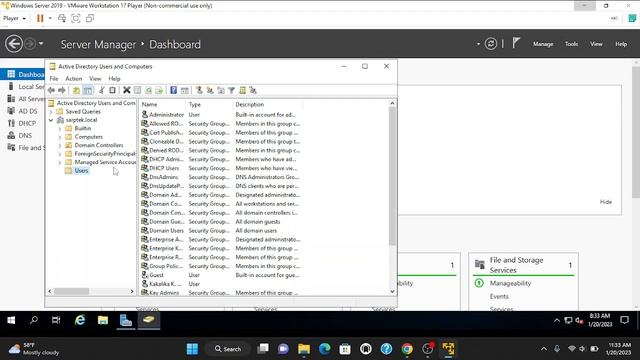Click the Up one level folder icon
640x360 pixels.
(x=76, y=90)
